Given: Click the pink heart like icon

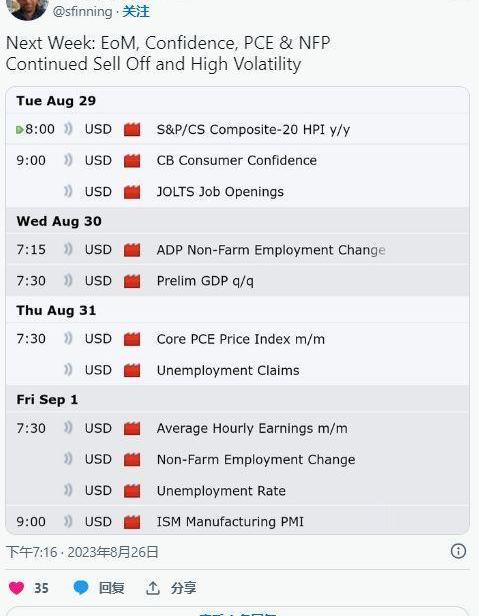Looking at the screenshot, I should click(x=17, y=588).
